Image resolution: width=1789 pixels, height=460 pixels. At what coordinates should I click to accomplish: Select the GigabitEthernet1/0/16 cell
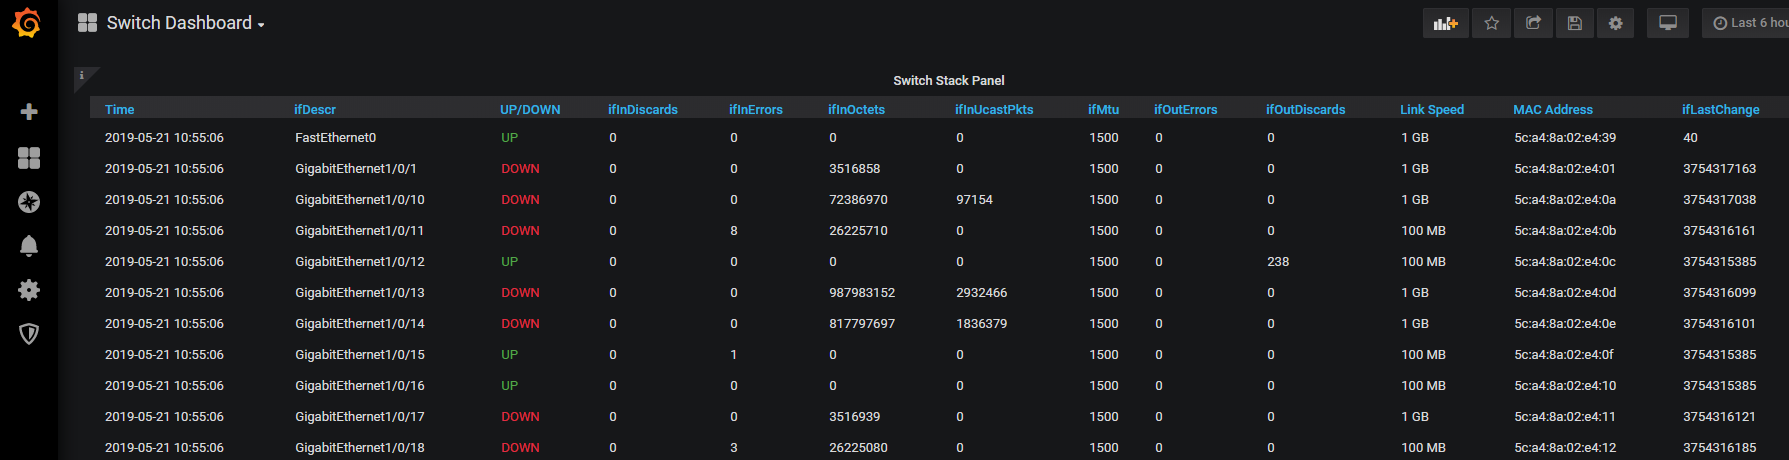tap(360, 386)
